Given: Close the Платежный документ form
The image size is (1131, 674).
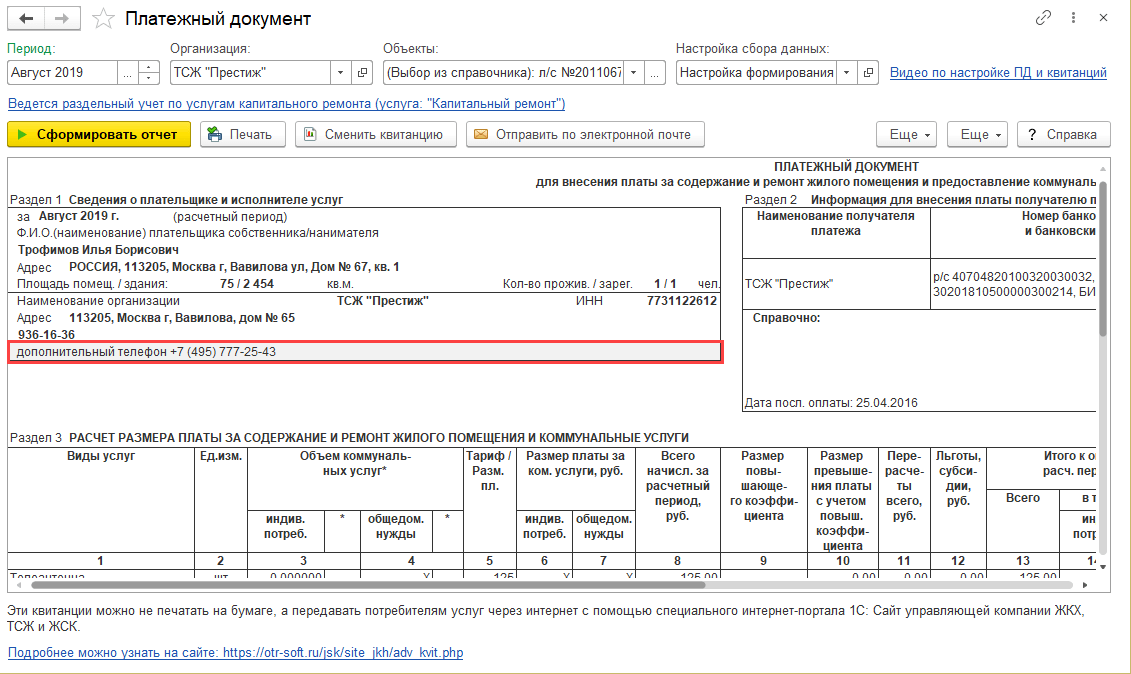Looking at the screenshot, I should (x=1103, y=18).
